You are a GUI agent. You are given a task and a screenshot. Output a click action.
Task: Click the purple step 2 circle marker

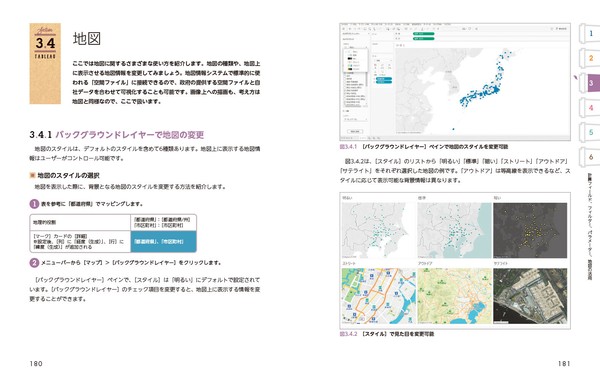click(x=34, y=263)
